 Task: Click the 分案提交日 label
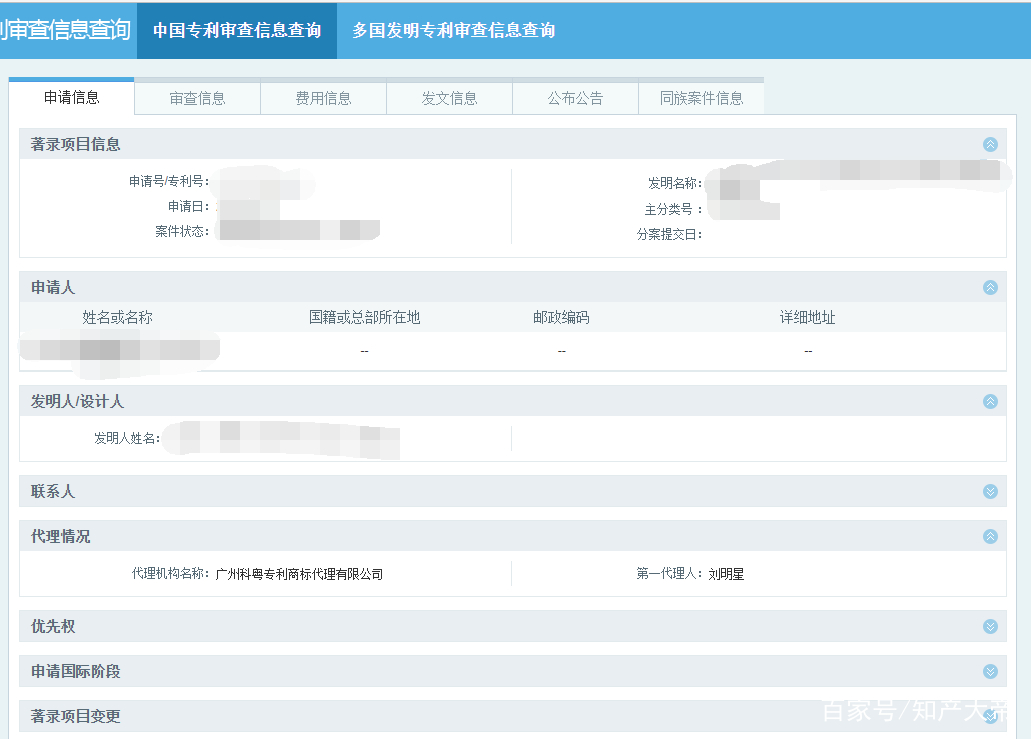[669, 235]
